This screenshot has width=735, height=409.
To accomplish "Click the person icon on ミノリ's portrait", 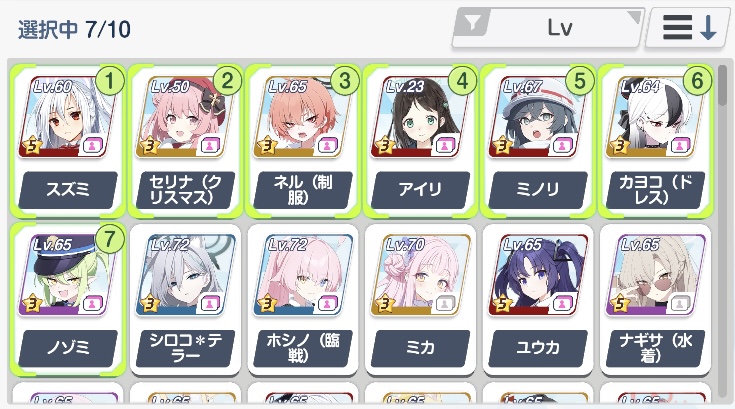I will (x=562, y=146).
